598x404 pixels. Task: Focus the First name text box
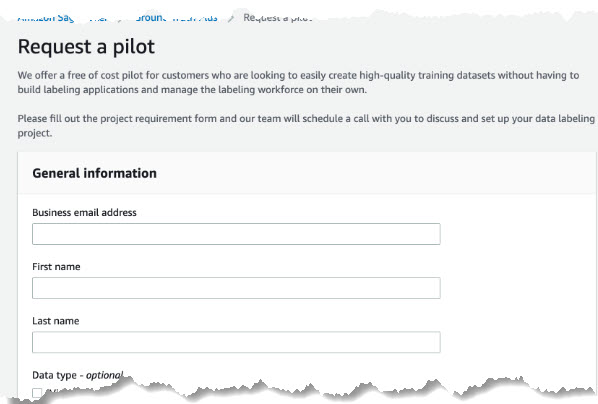(236, 288)
